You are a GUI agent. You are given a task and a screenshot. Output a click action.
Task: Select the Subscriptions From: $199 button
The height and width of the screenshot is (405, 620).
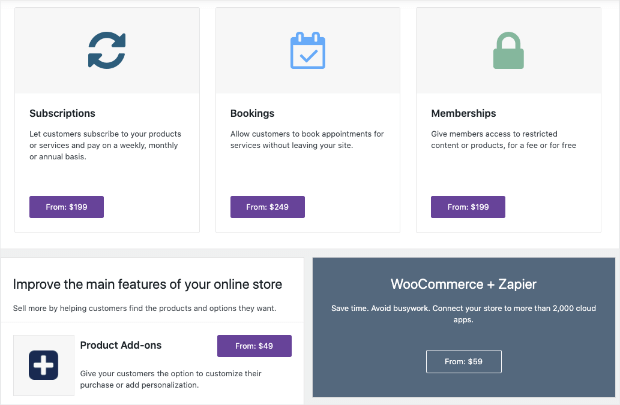tap(66, 207)
